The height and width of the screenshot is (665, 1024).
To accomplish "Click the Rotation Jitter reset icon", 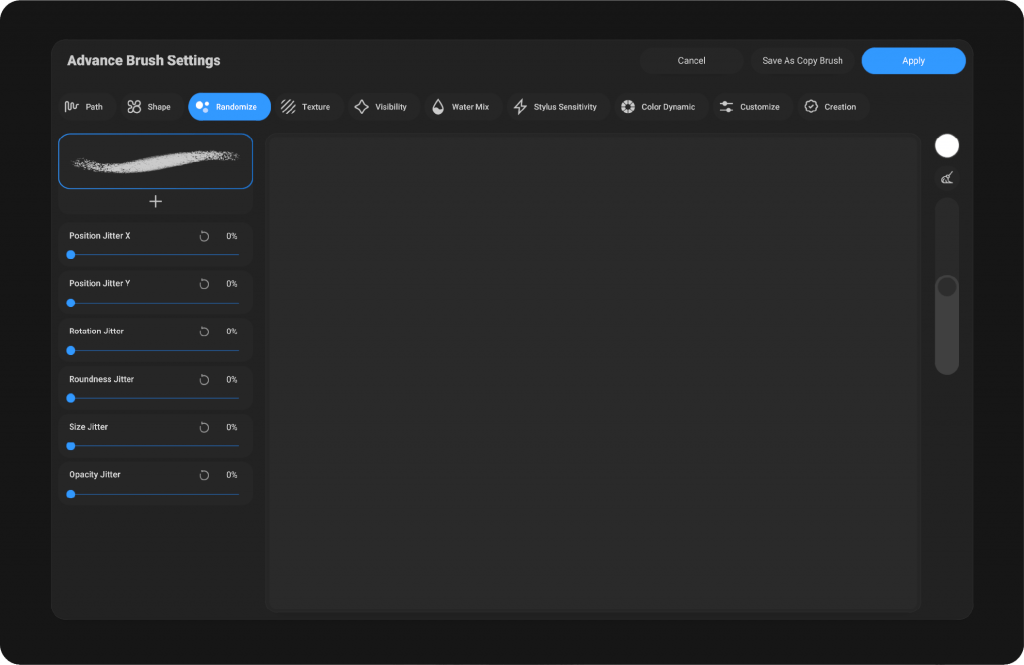I will tap(204, 331).
